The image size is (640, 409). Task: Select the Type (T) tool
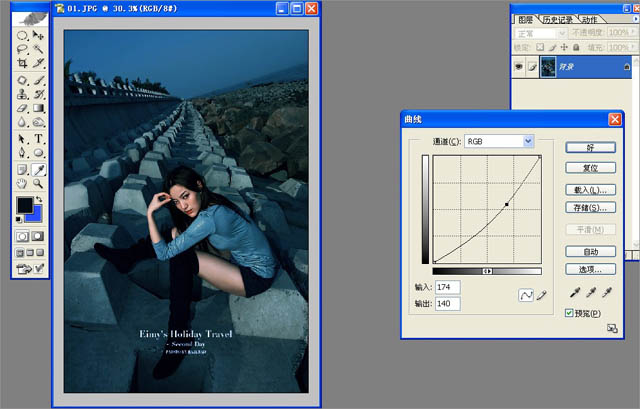[39, 138]
